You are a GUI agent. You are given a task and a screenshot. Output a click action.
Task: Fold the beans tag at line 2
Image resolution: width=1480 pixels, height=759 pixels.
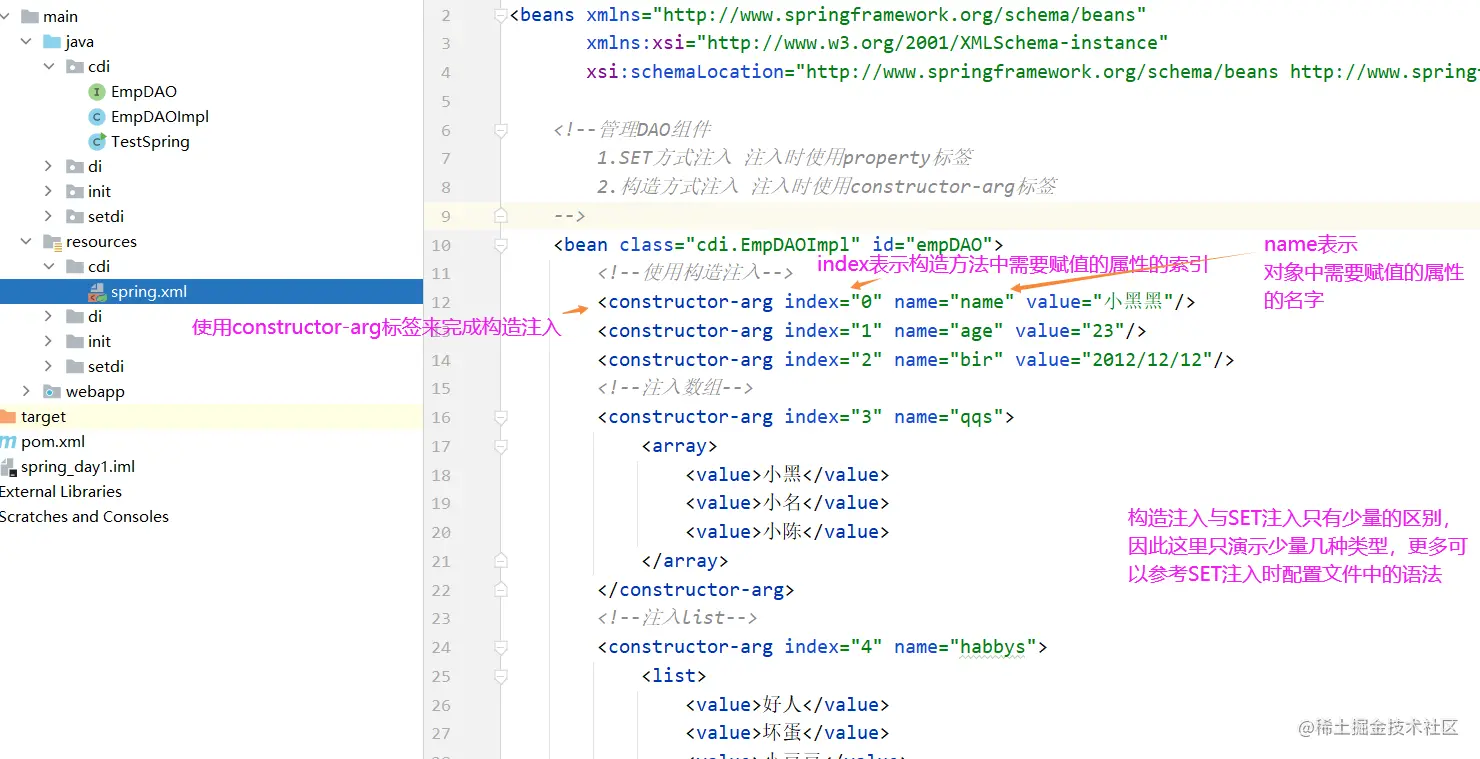[x=501, y=15]
